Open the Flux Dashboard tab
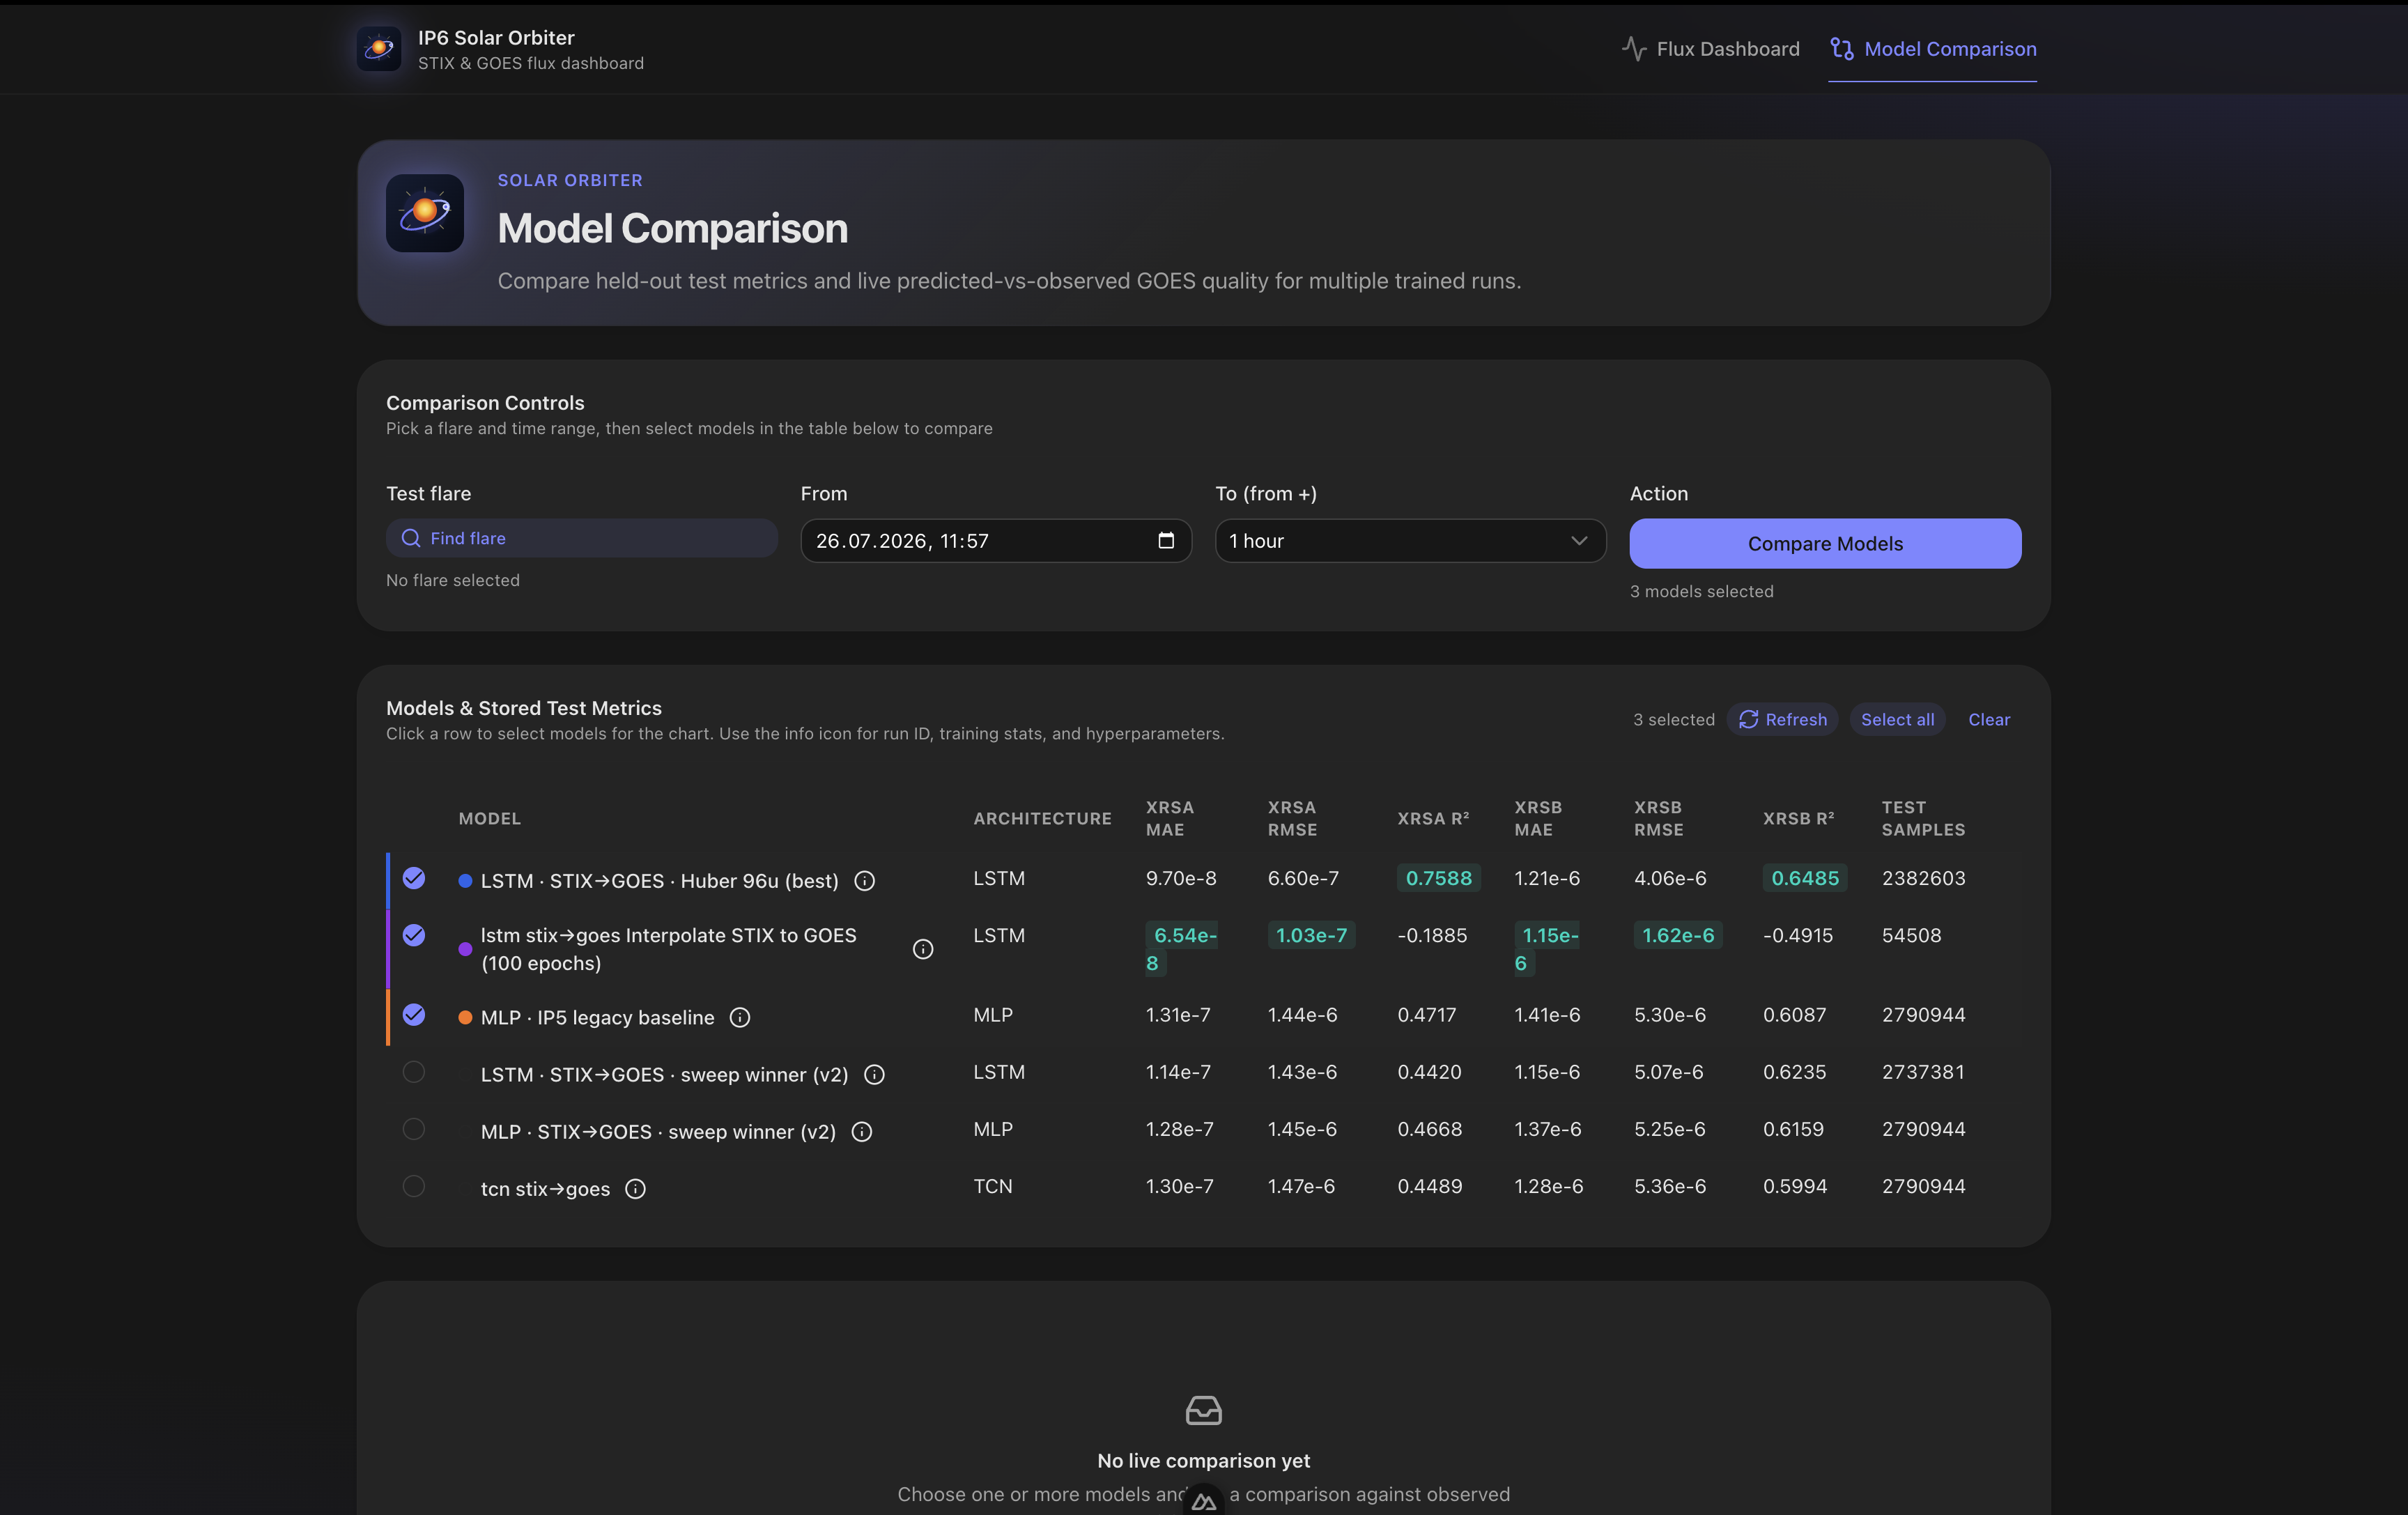 pos(1710,49)
